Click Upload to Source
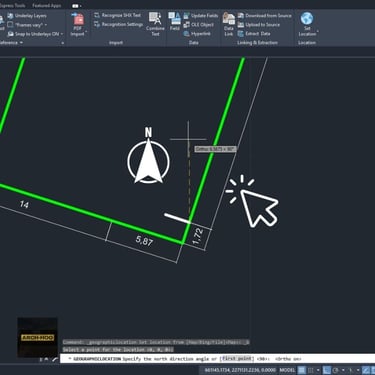 [x=259, y=25]
